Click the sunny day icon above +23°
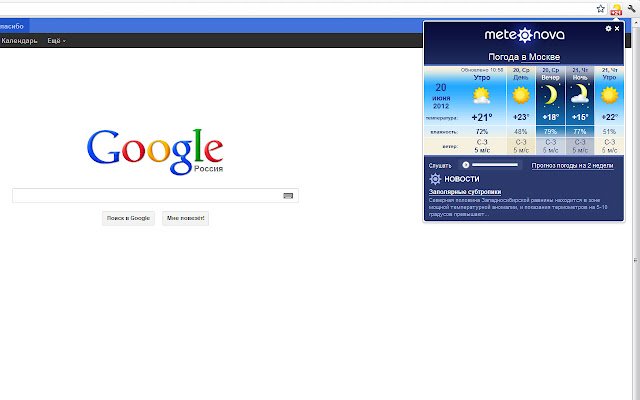 (521, 96)
